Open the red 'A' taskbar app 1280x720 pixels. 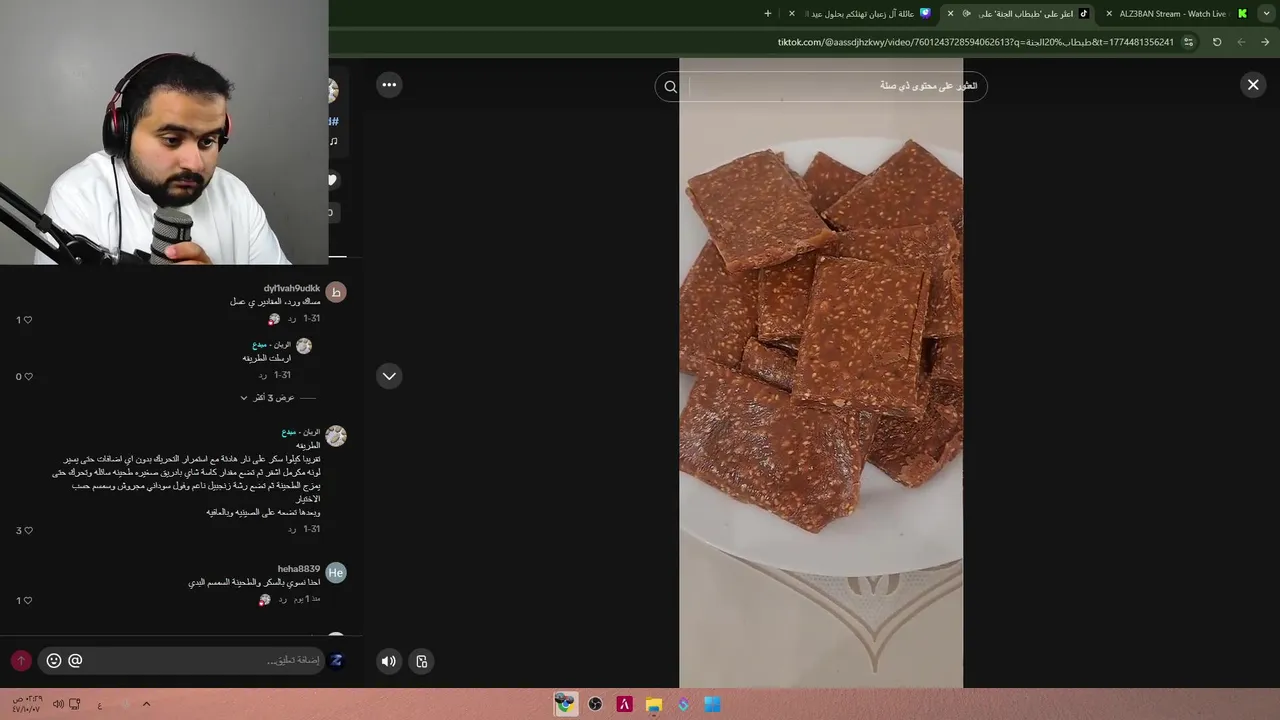click(x=624, y=705)
